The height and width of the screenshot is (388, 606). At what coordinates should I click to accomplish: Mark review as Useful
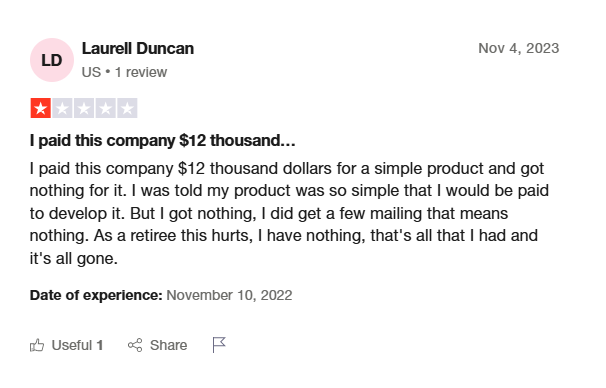pos(66,345)
